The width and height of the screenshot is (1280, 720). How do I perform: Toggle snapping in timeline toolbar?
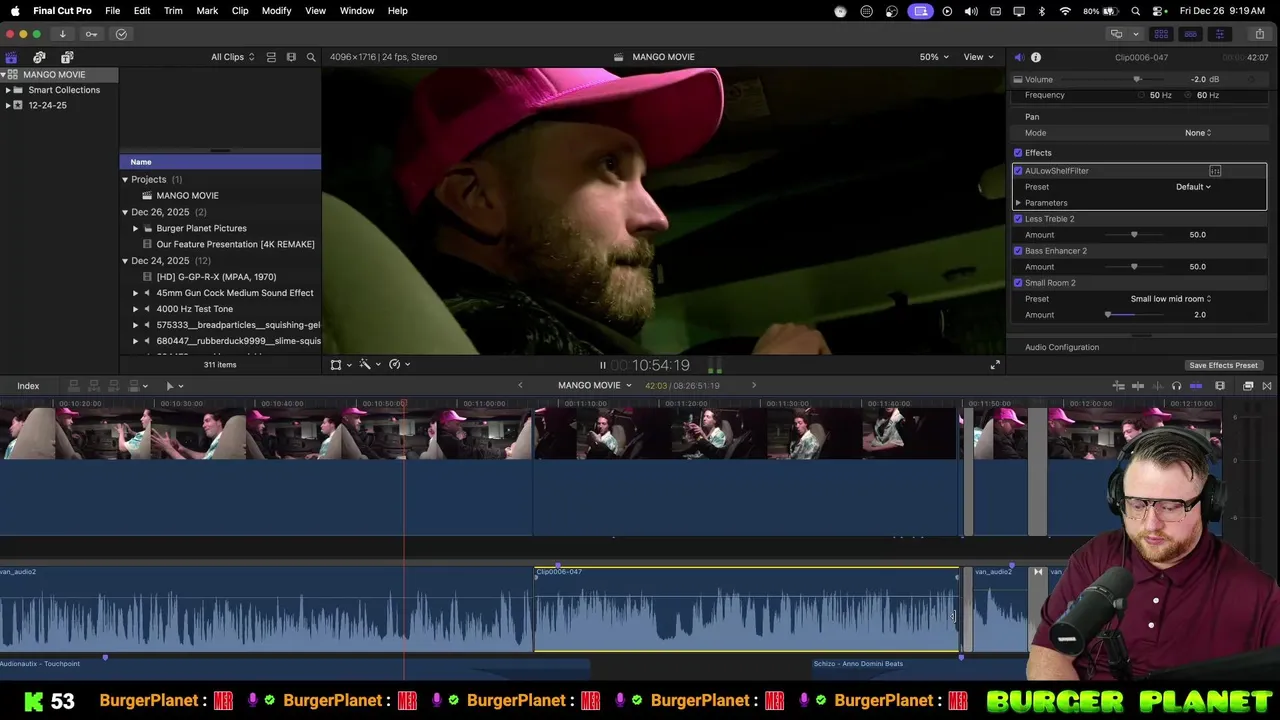(x=1196, y=386)
